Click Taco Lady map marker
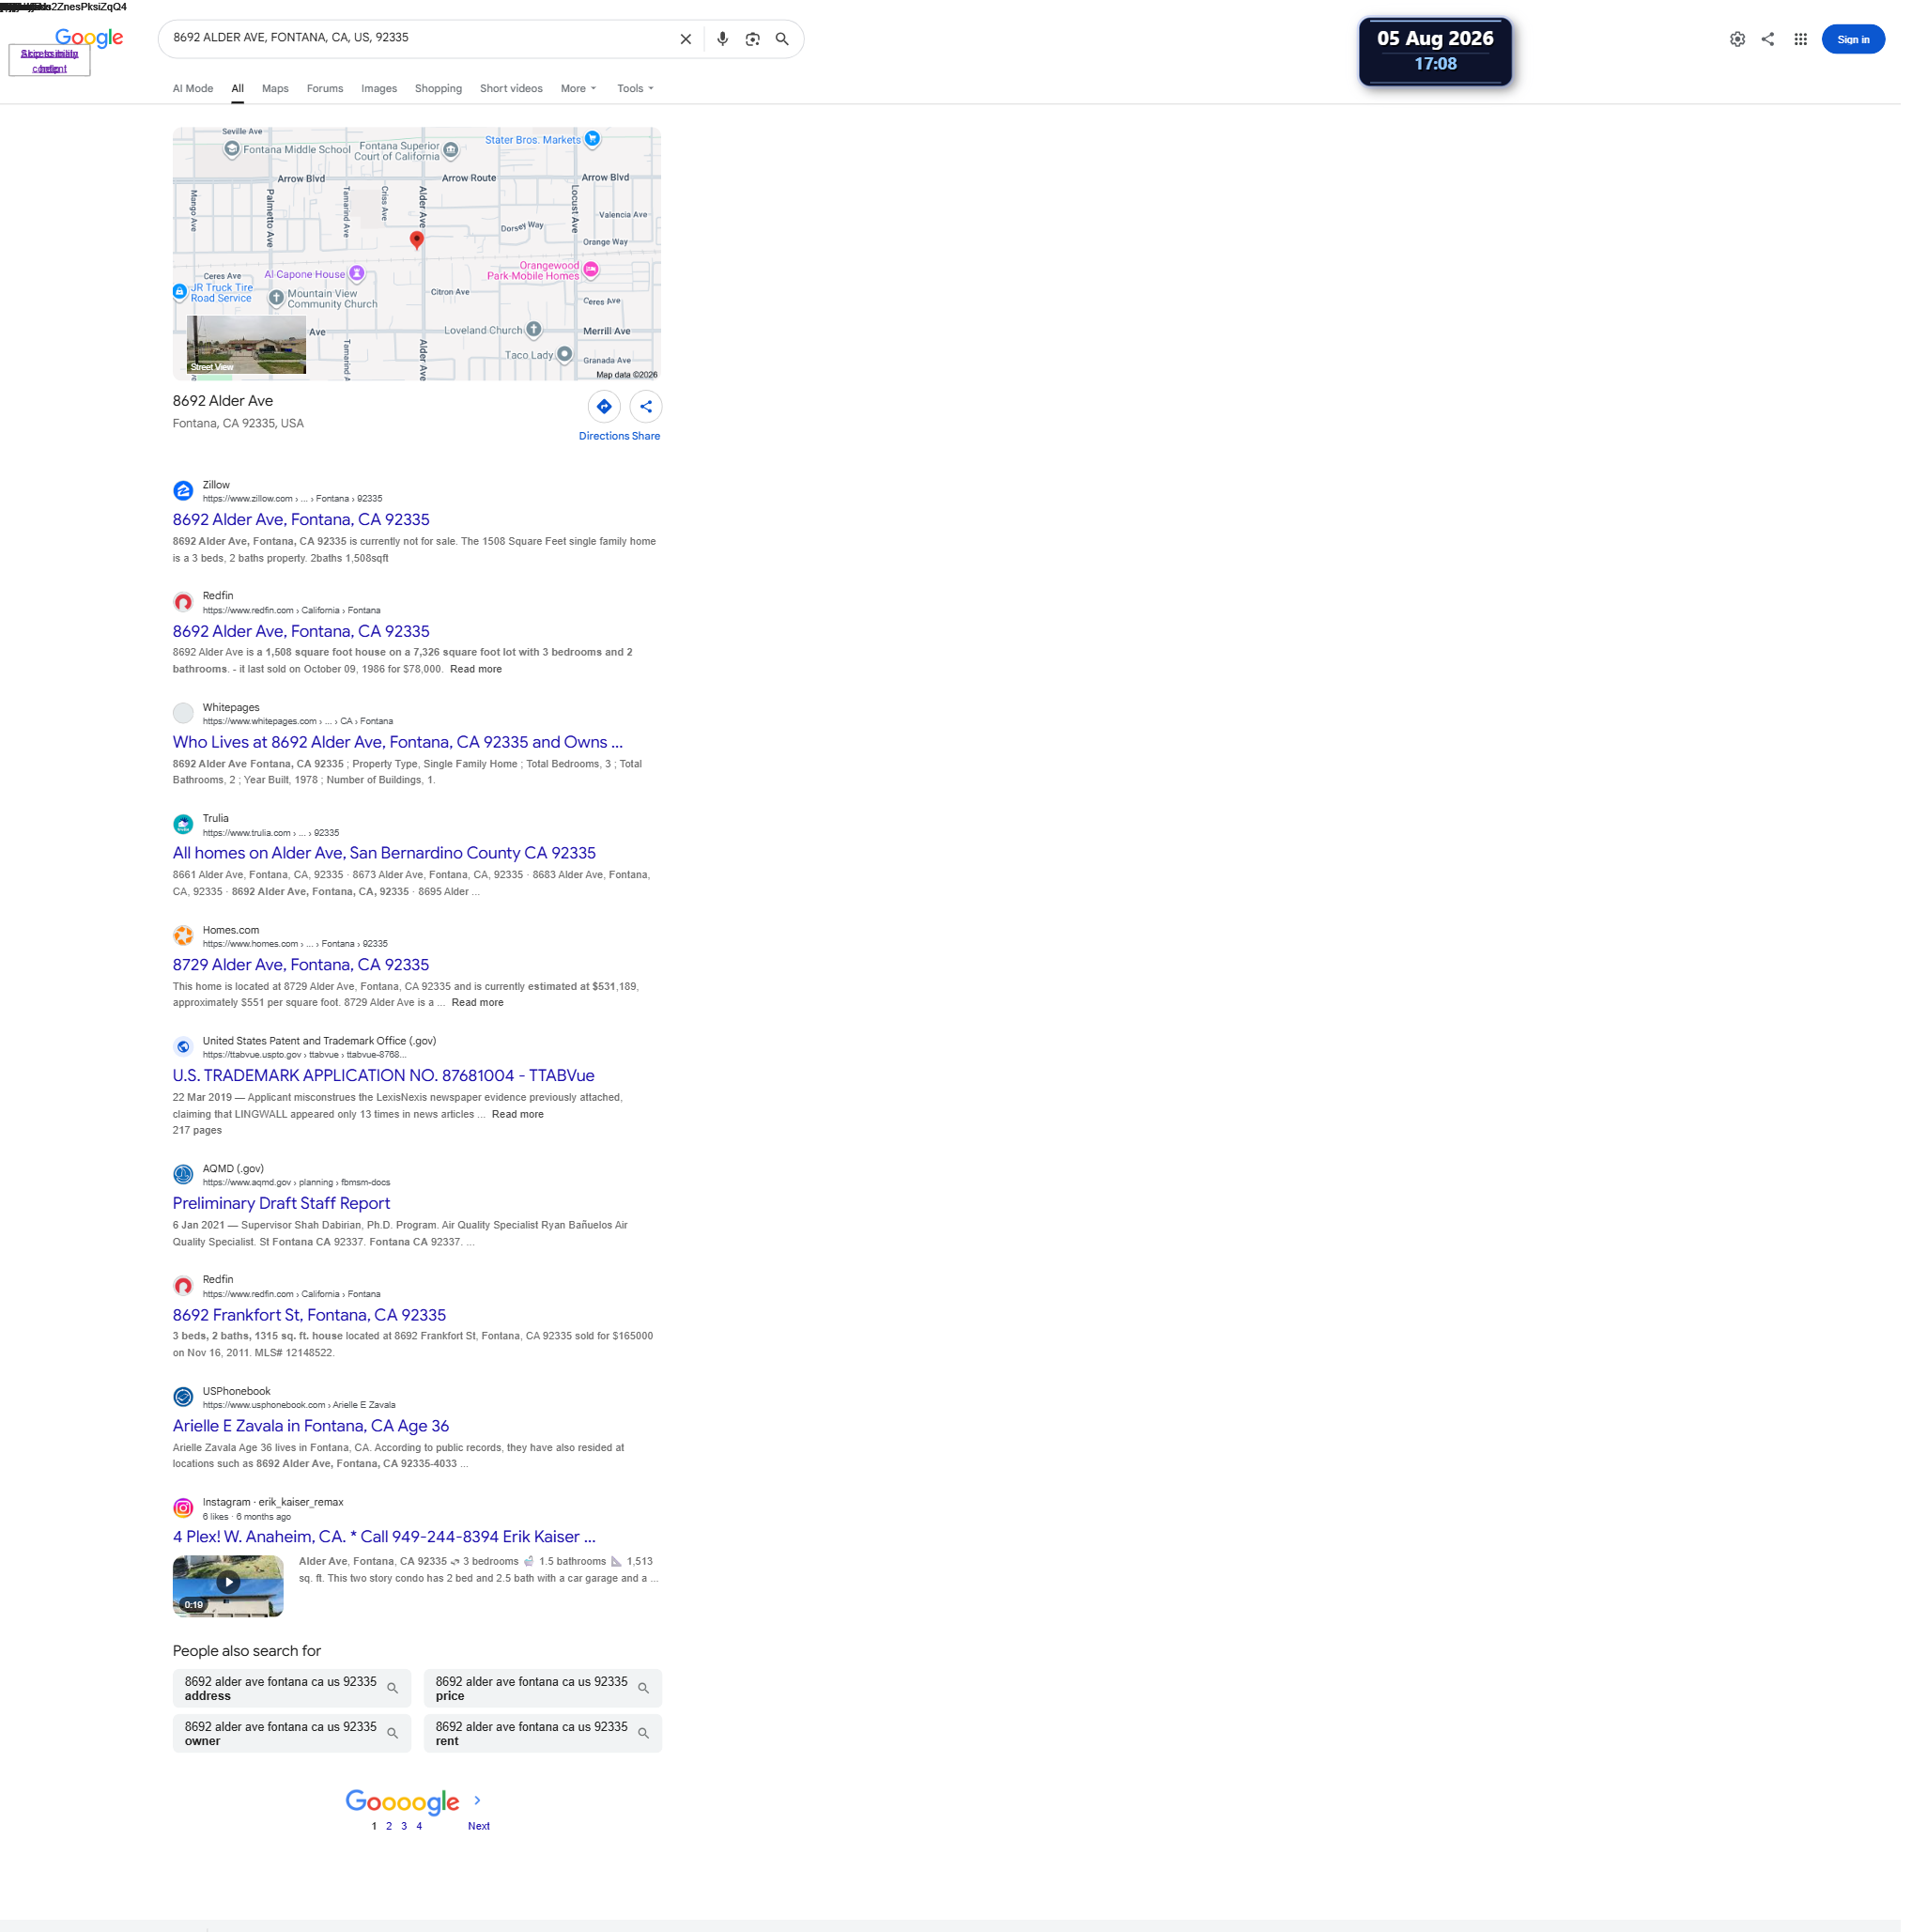 pyautogui.click(x=565, y=354)
